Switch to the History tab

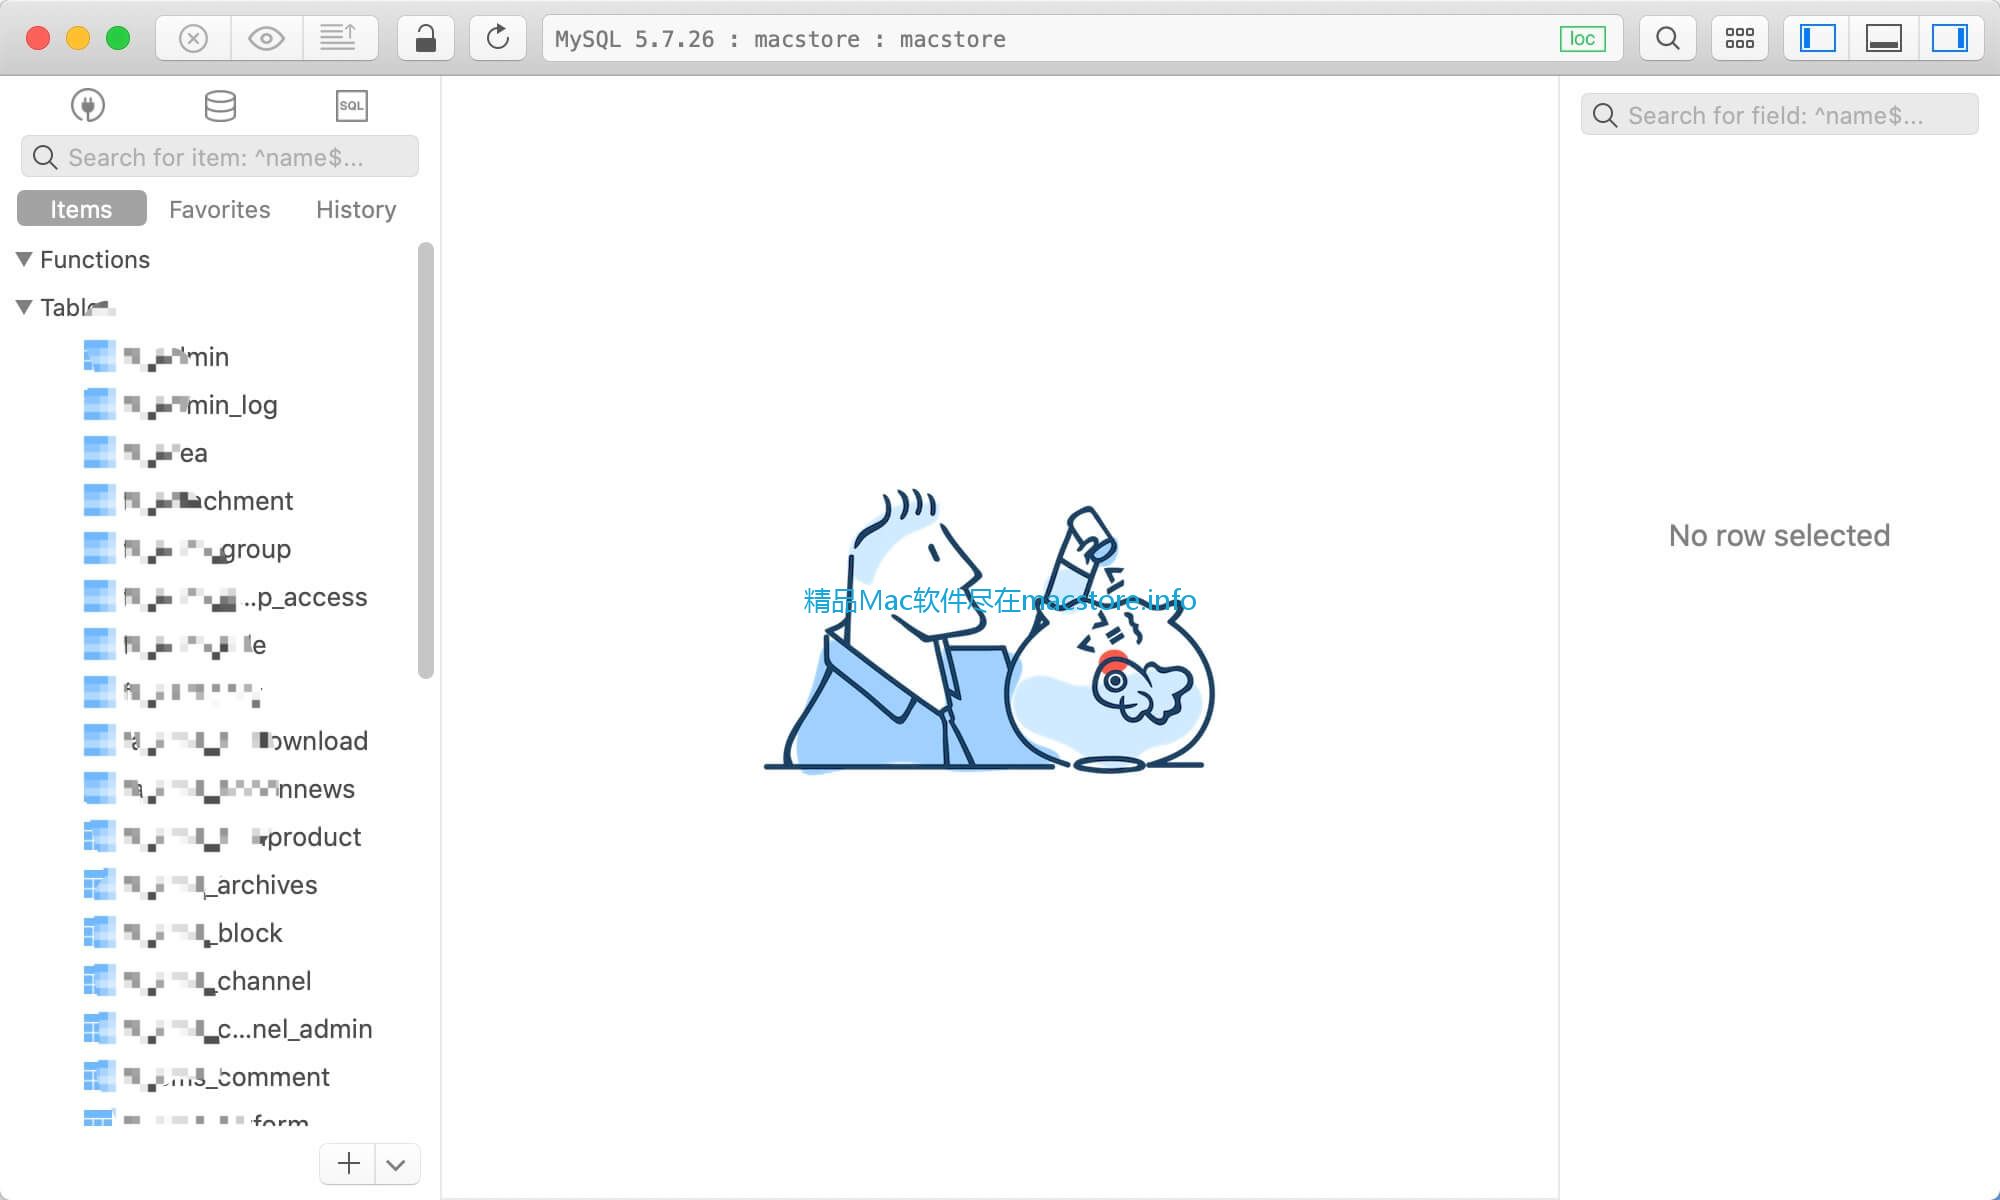click(x=354, y=209)
